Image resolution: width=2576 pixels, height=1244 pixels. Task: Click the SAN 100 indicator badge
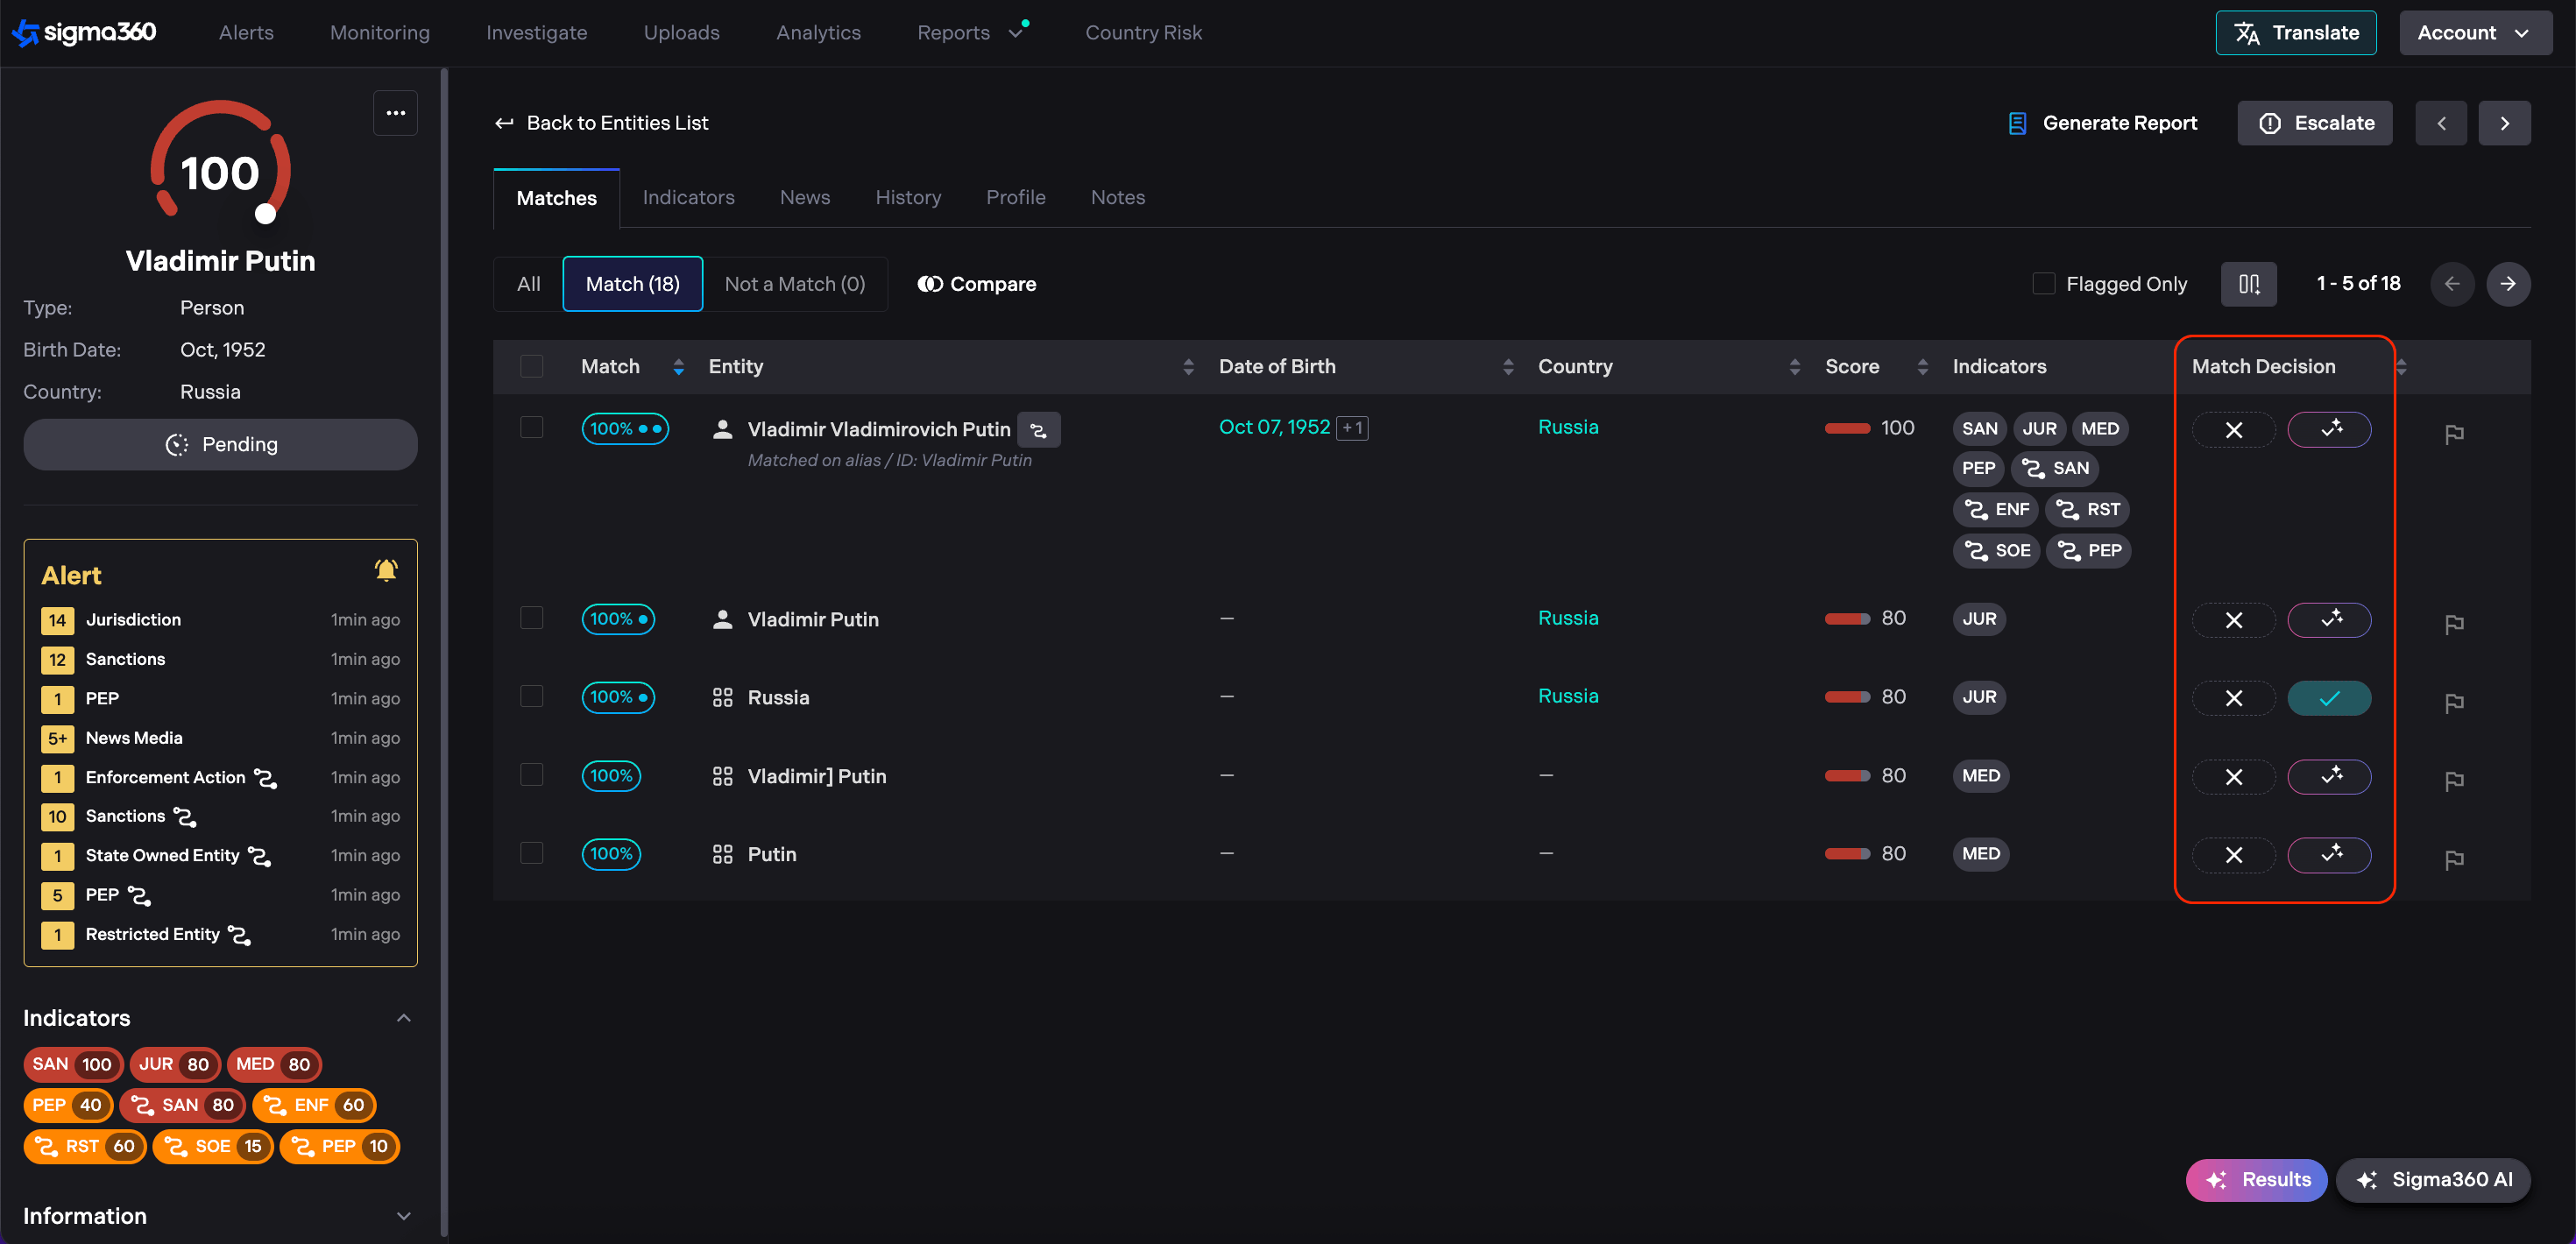(x=72, y=1064)
